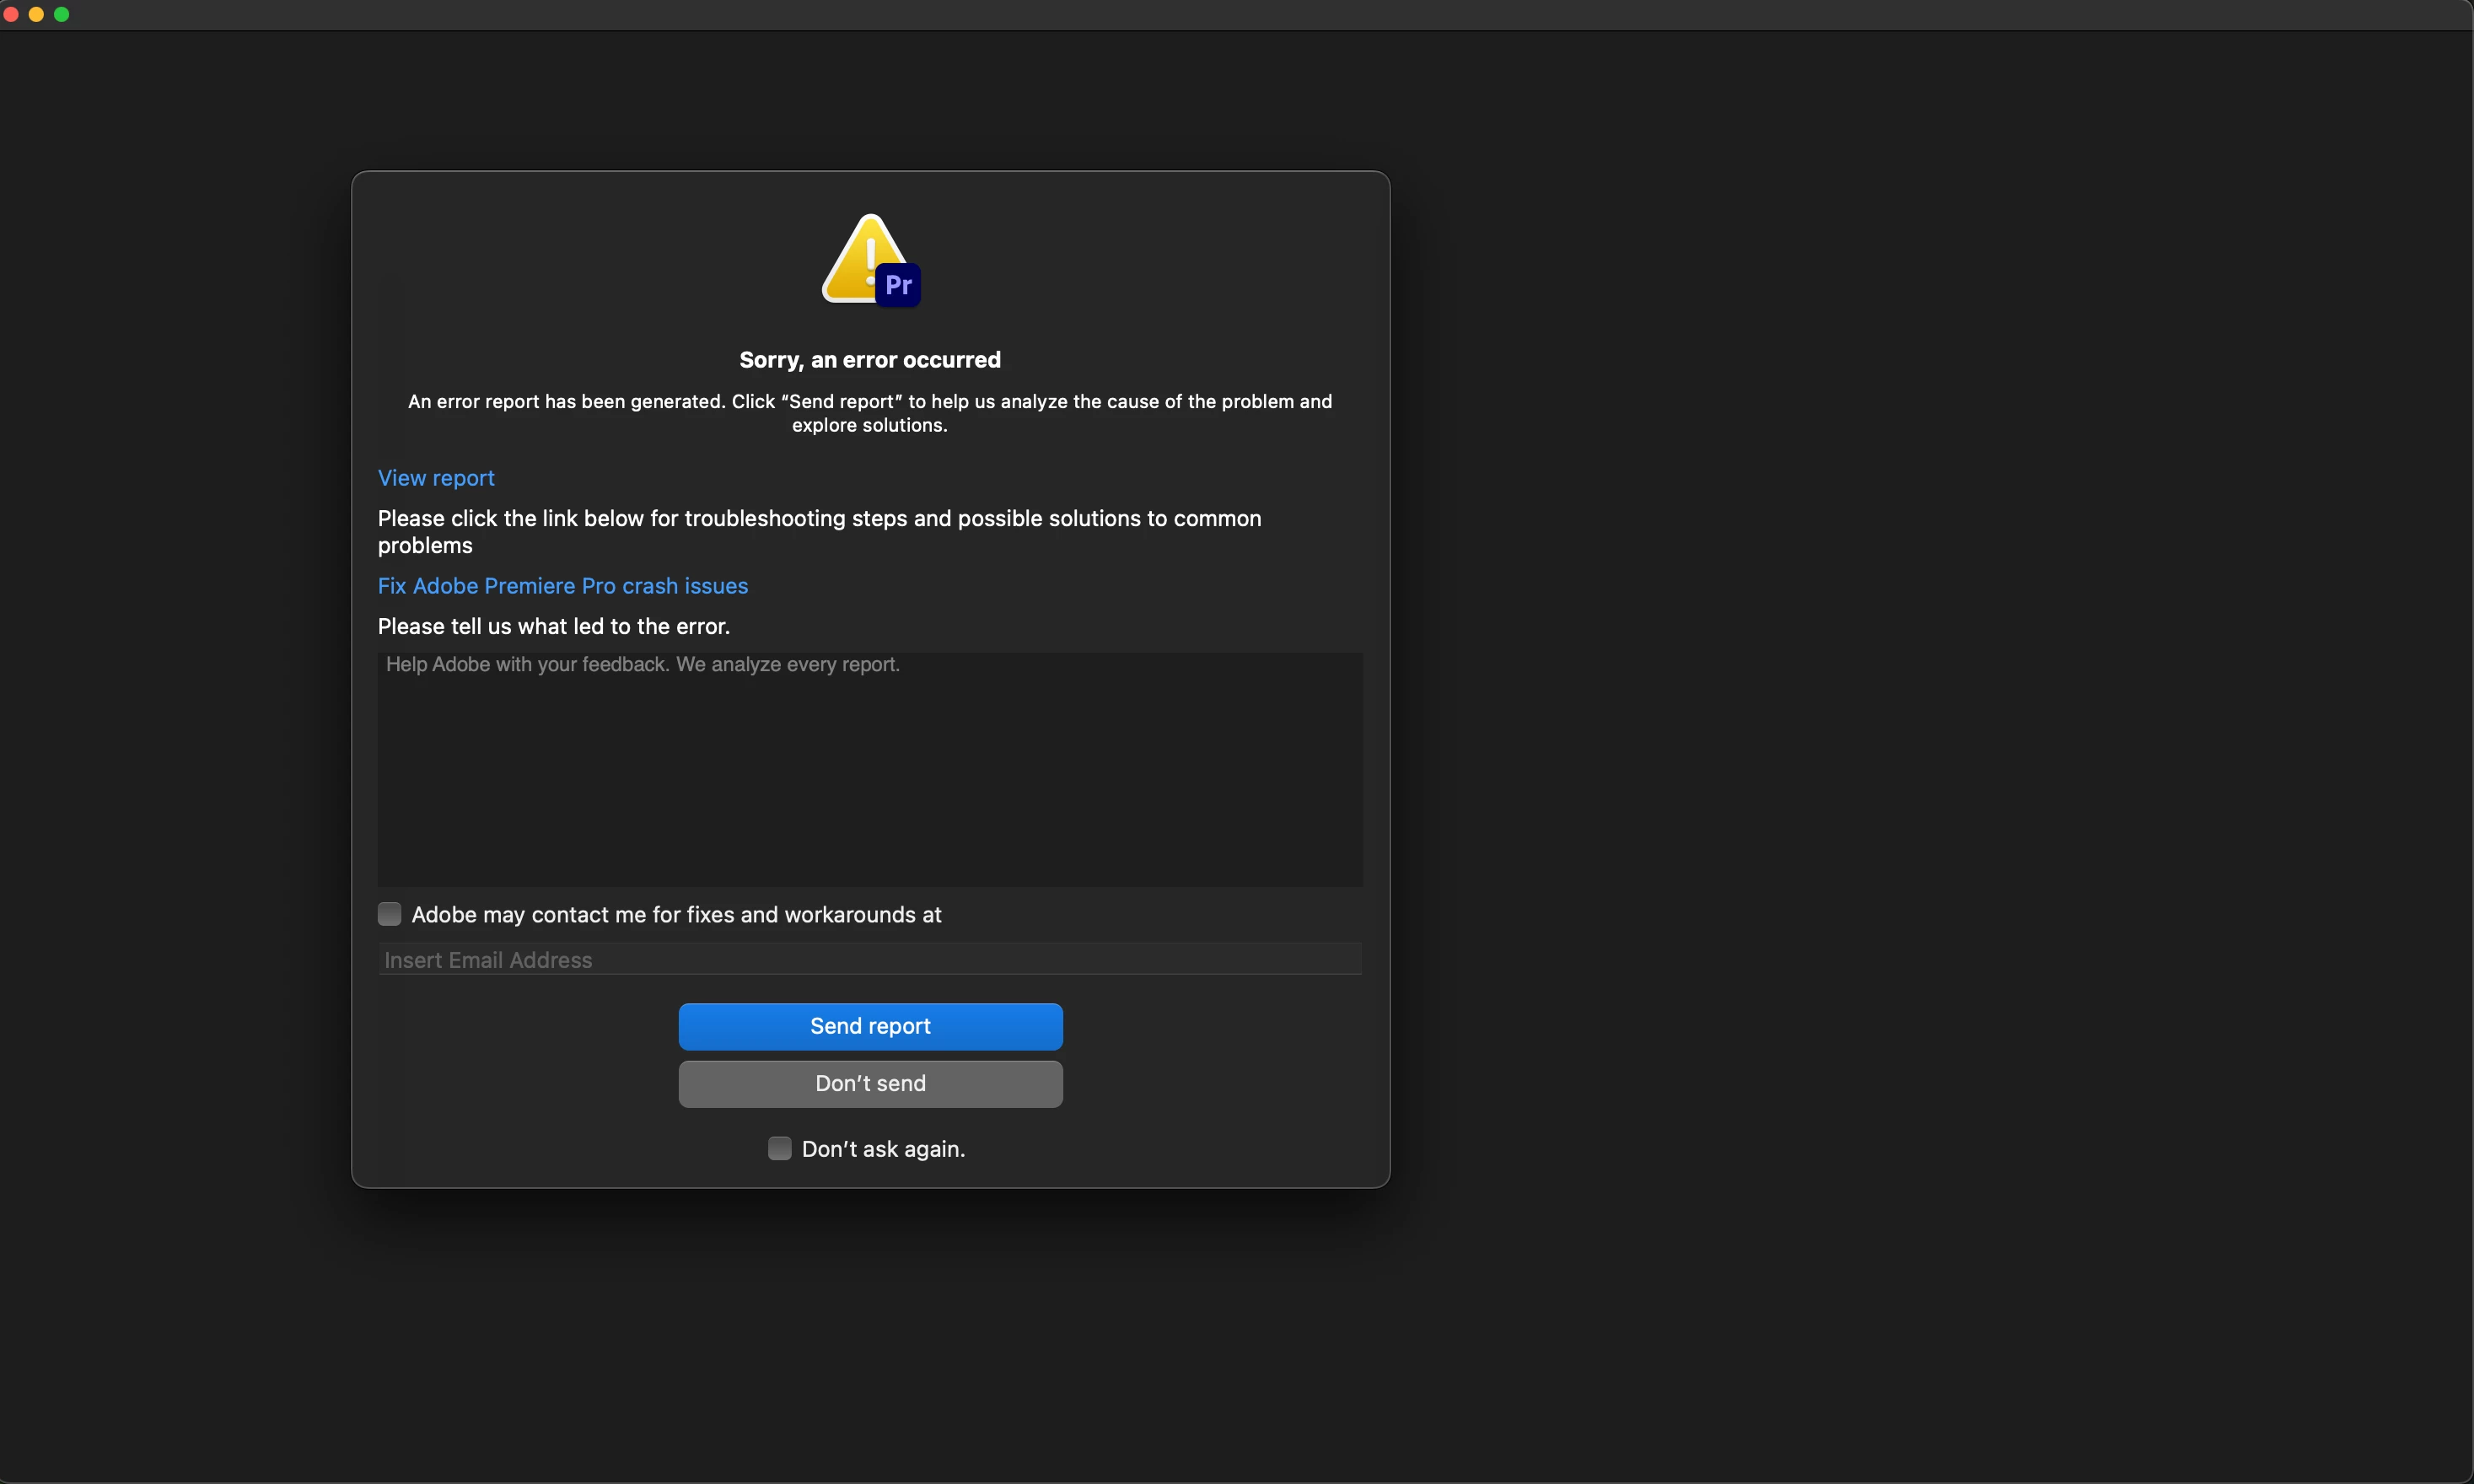Click 'Adobe may contact me' label text
2474x1484 pixels.
click(676, 915)
